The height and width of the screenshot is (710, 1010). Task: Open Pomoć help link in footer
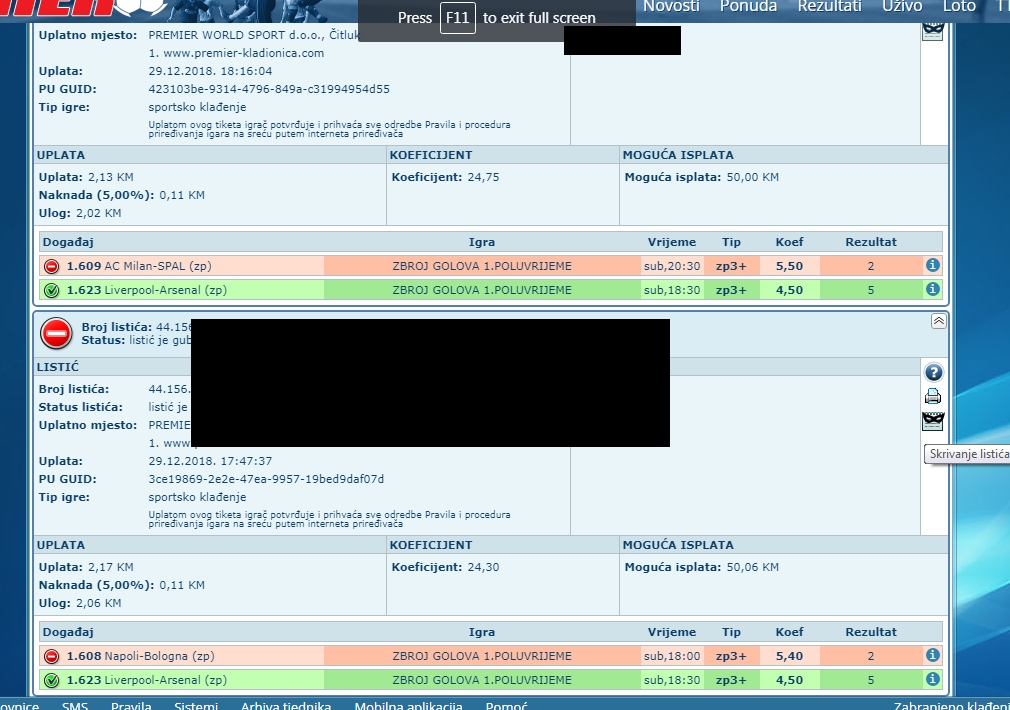[x=506, y=705]
